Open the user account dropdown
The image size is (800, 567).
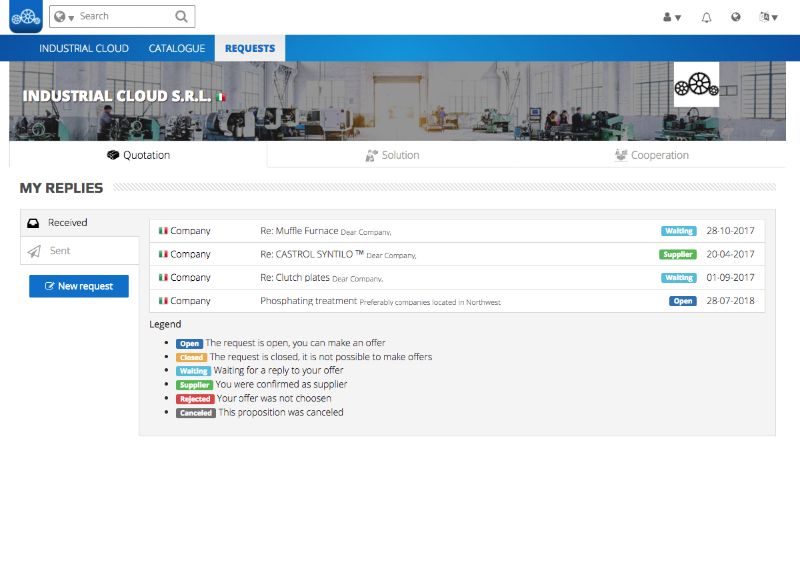pos(672,17)
